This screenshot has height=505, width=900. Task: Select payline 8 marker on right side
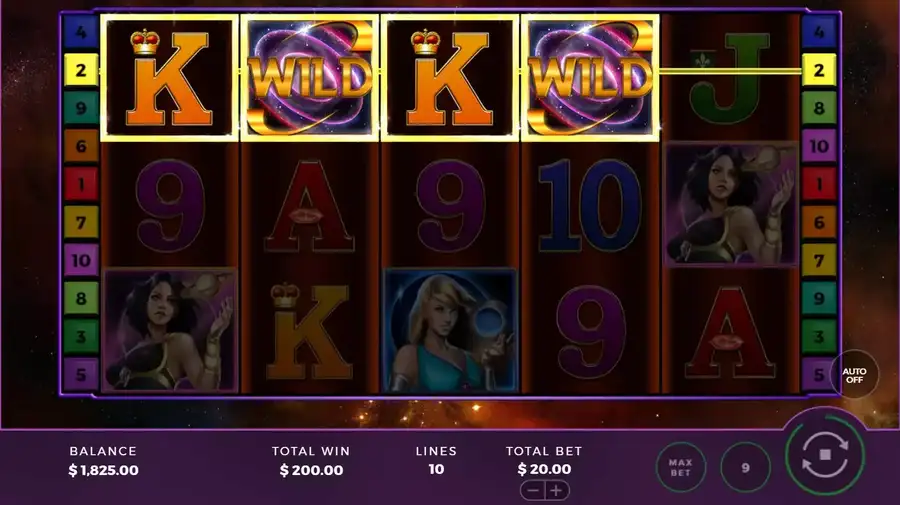point(818,108)
